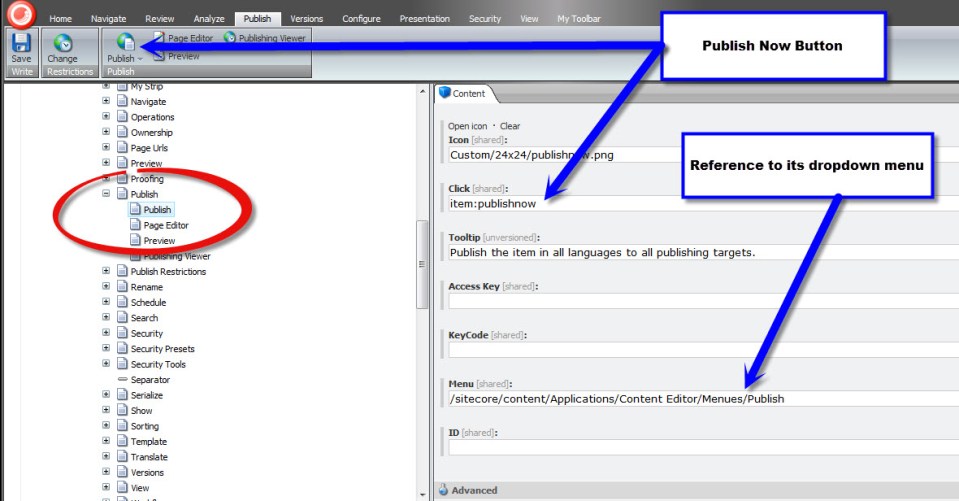Open the Publish button dropdown arrow
This screenshot has height=501, width=959.
coord(140,59)
